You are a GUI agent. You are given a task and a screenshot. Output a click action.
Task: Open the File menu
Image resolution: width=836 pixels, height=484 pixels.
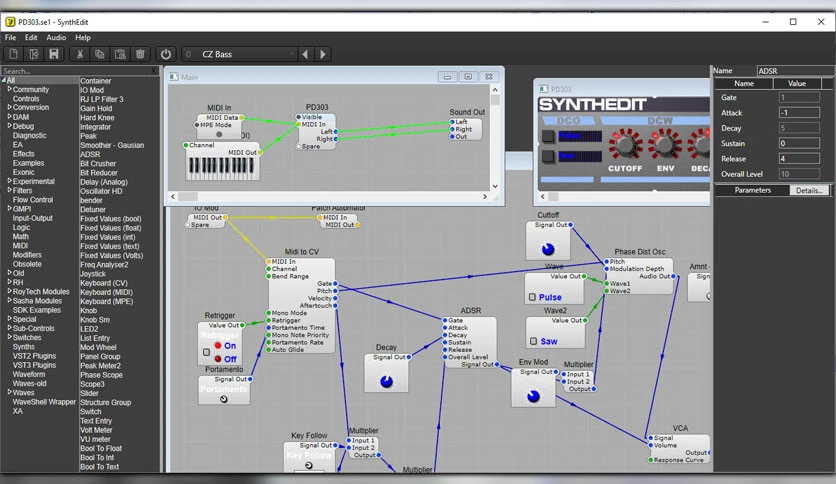tap(10, 37)
